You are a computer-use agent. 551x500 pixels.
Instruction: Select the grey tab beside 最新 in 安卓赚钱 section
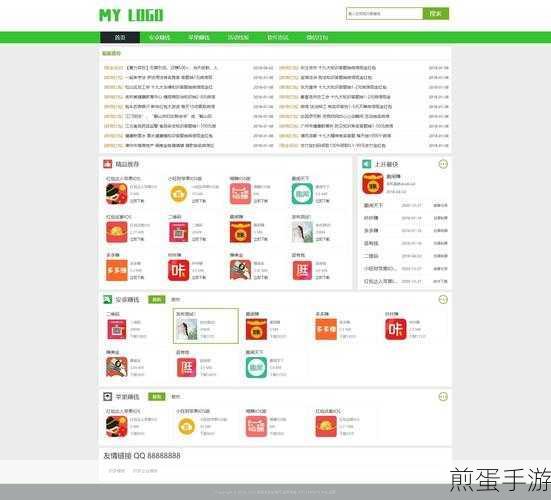click(175, 299)
